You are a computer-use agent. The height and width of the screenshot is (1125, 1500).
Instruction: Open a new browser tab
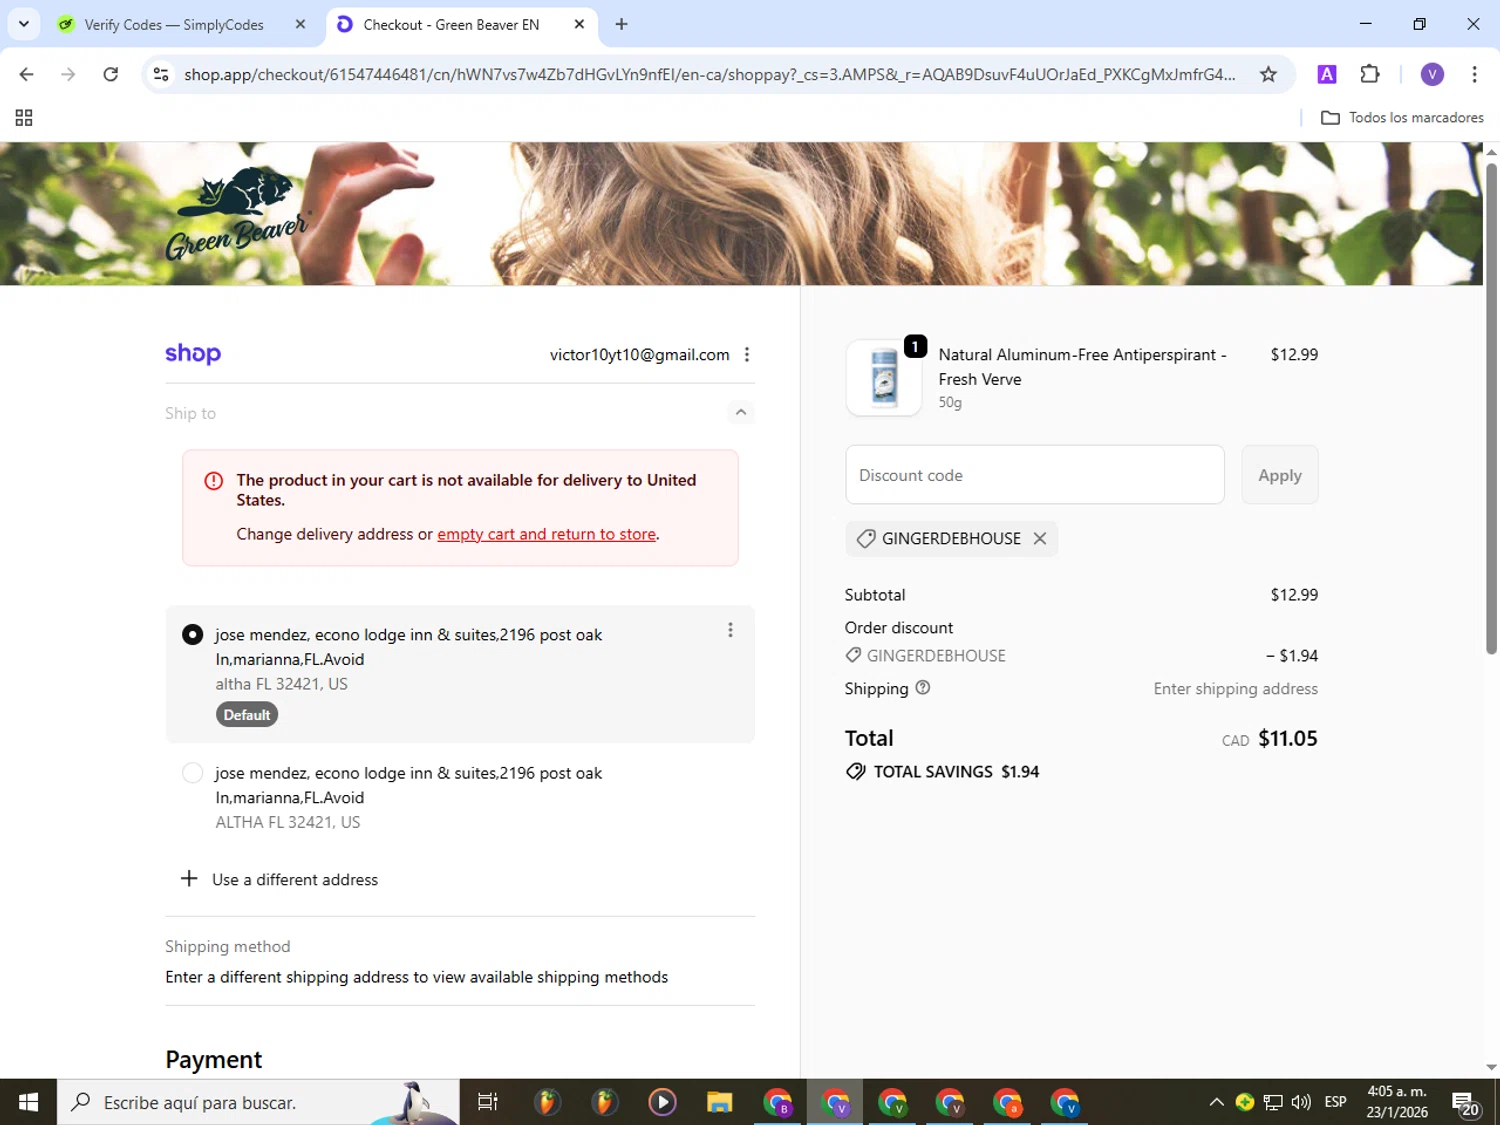621,25
